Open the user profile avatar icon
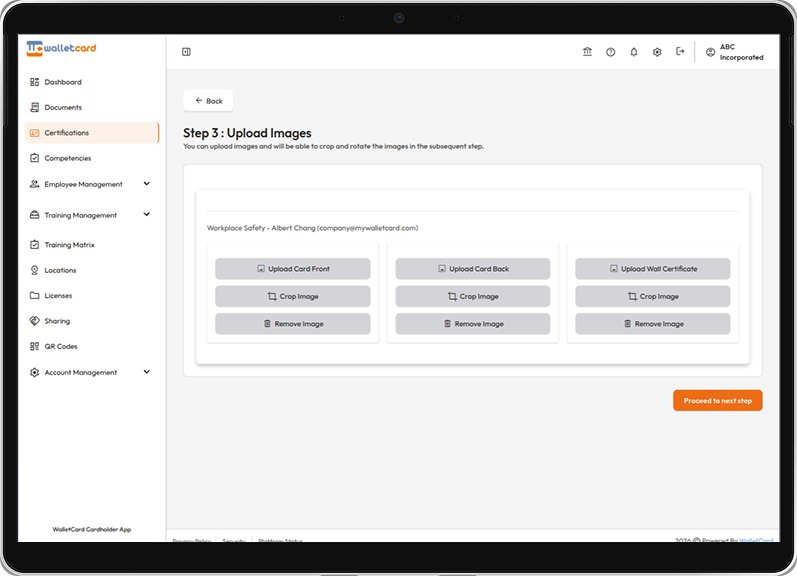Viewport: 797px width, 576px height. pyautogui.click(x=711, y=52)
